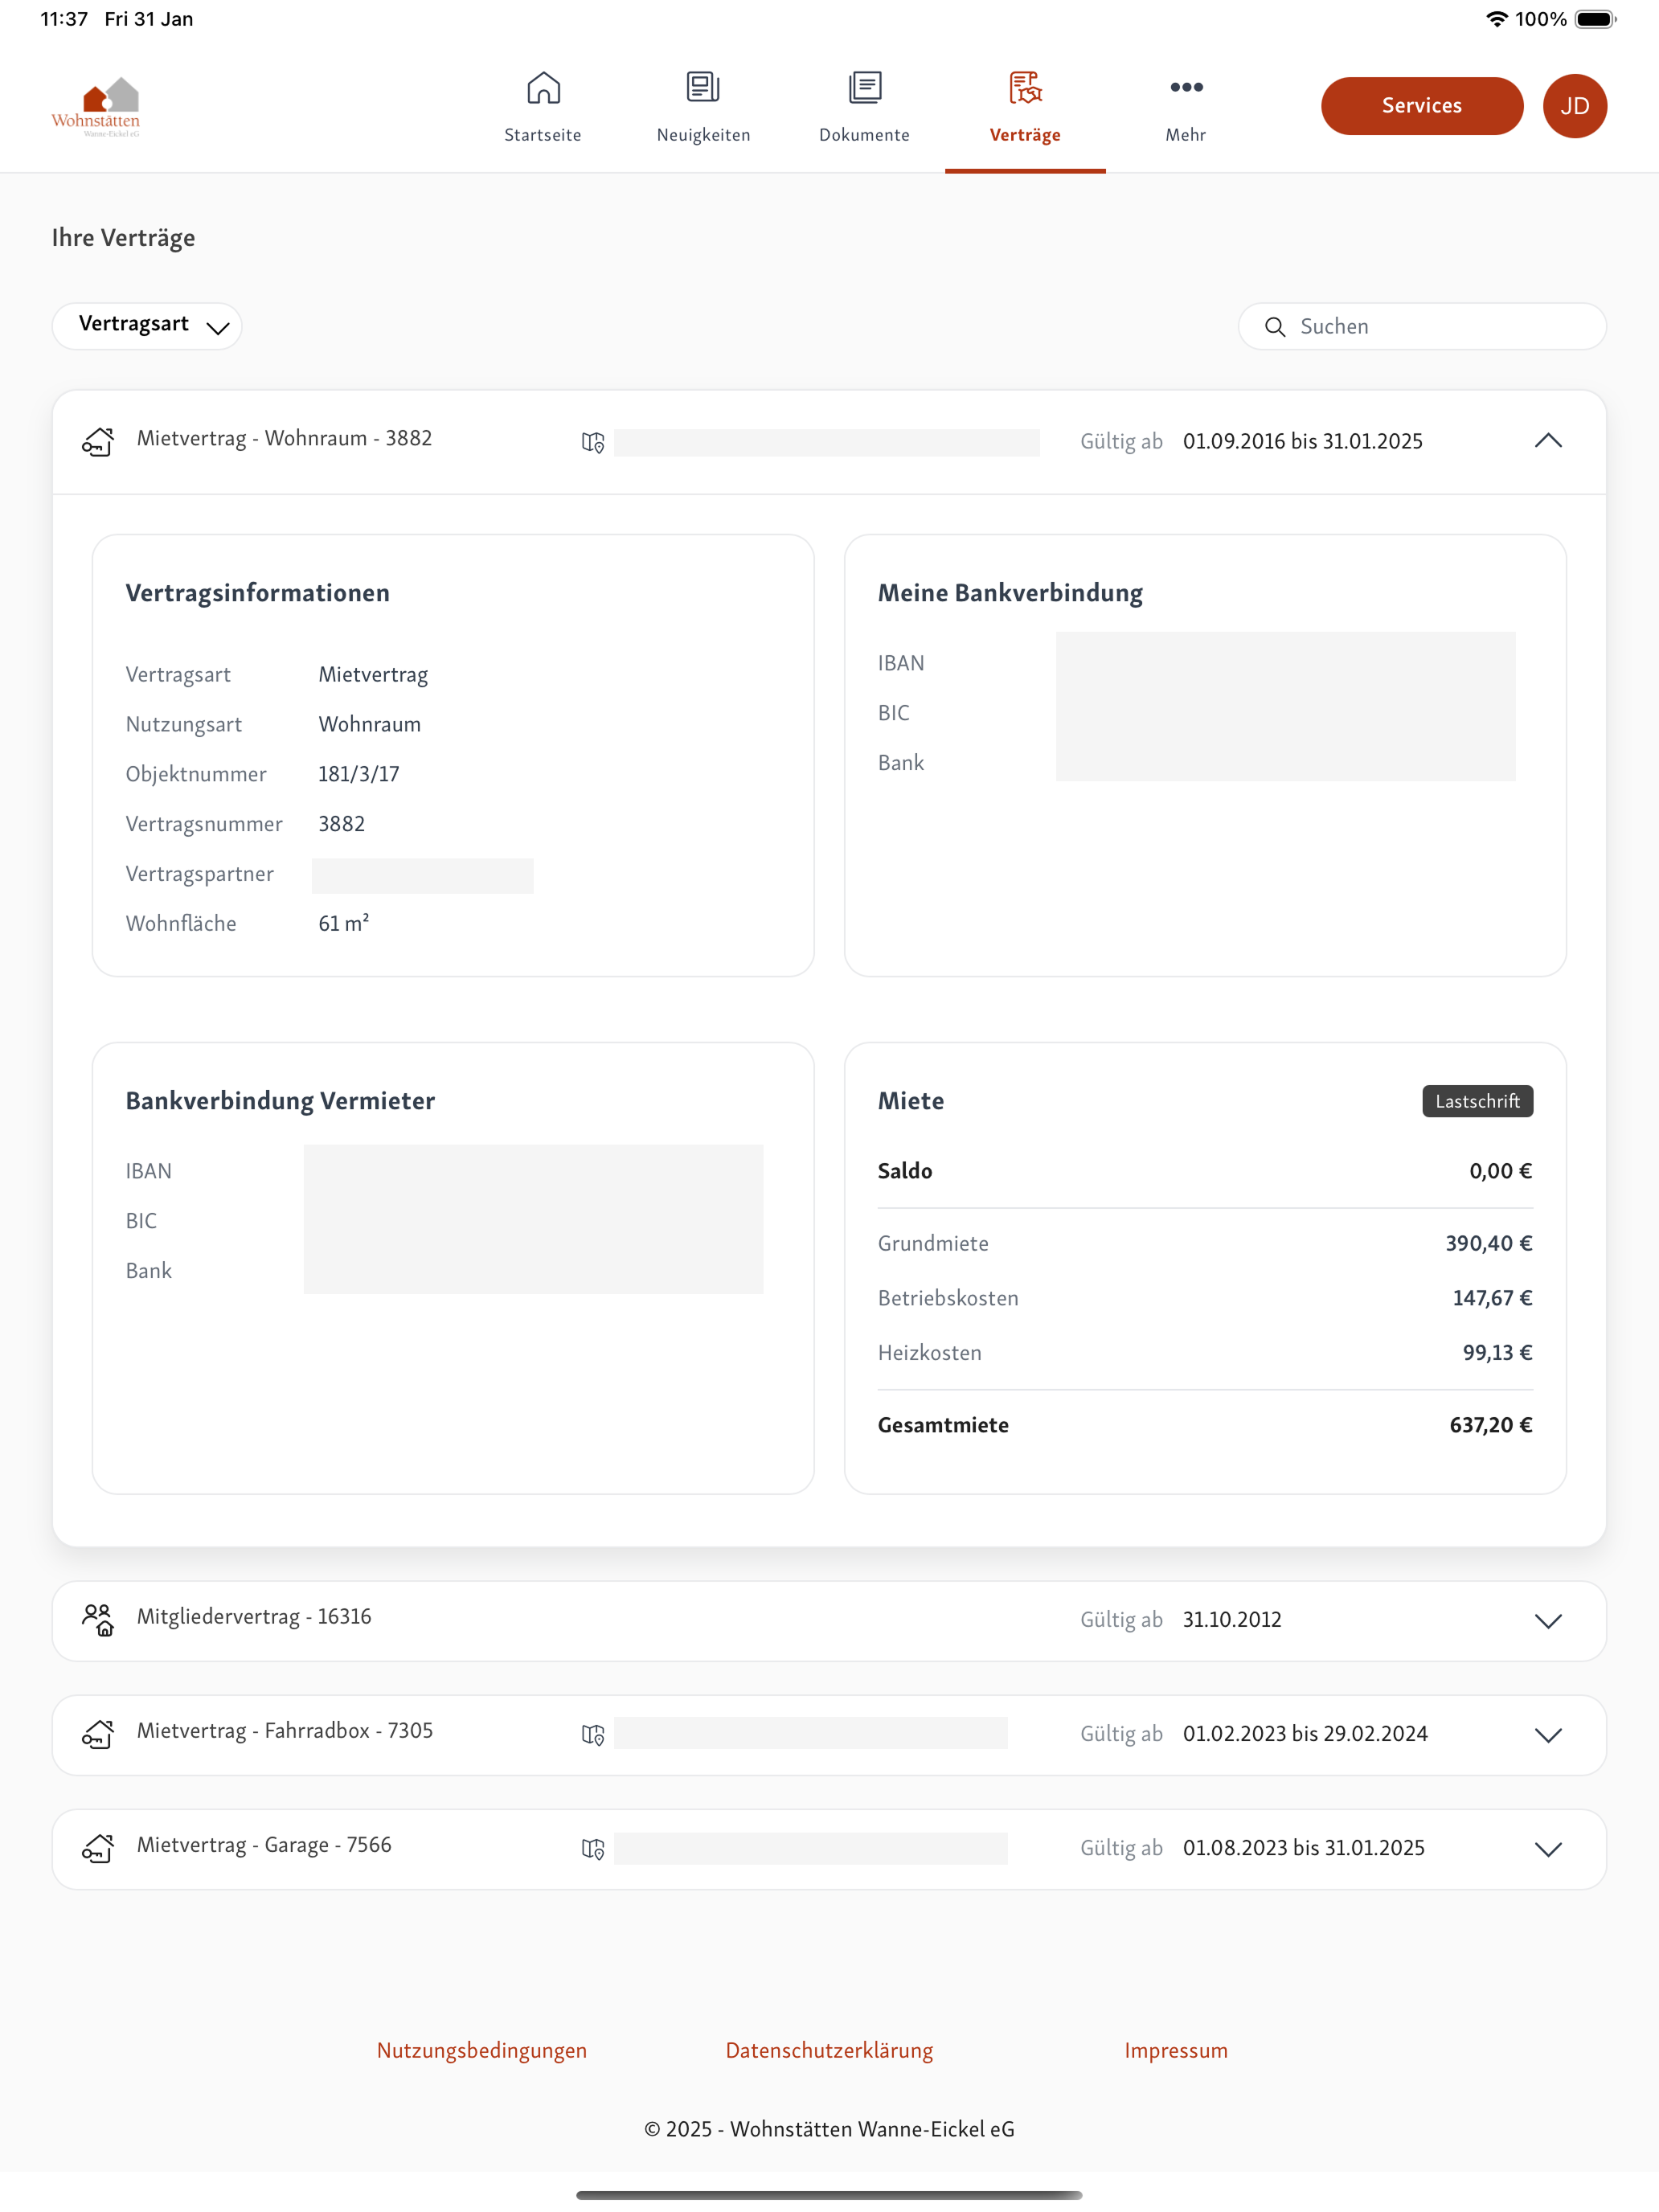Click the 'Mietvertrag - Wohnraum - 3882' title
The width and height of the screenshot is (1659, 2212).
click(284, 438)
